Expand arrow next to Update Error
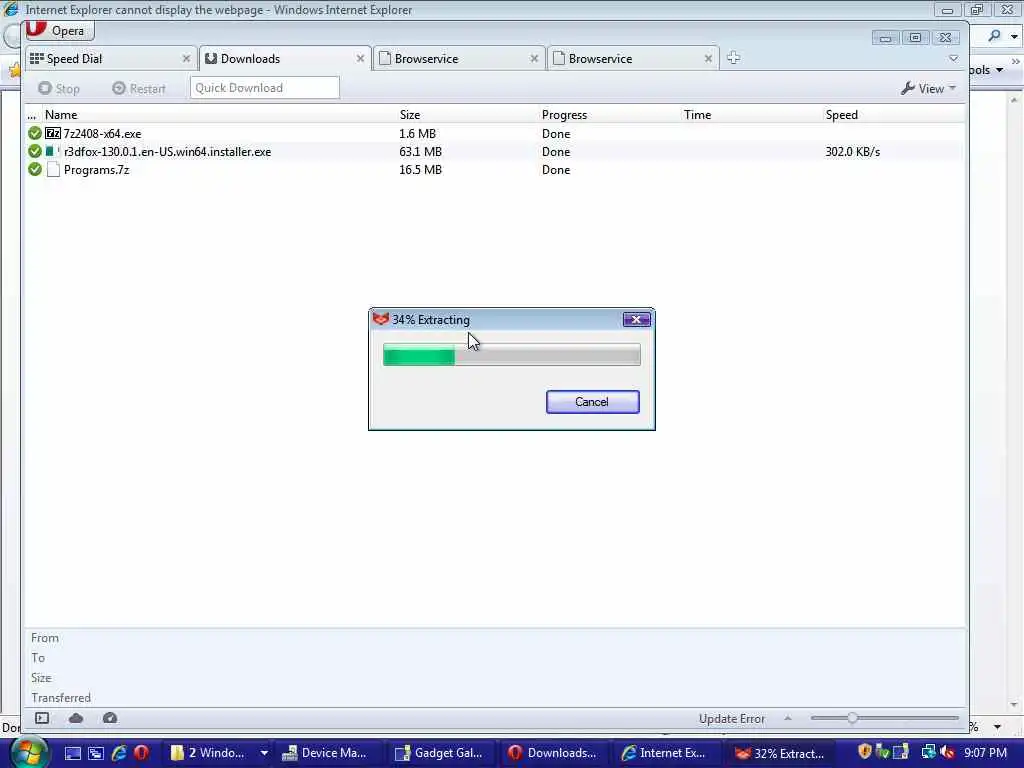This screenshot has width=1024, height=768. pyautogui.click(x=788, y=718)
